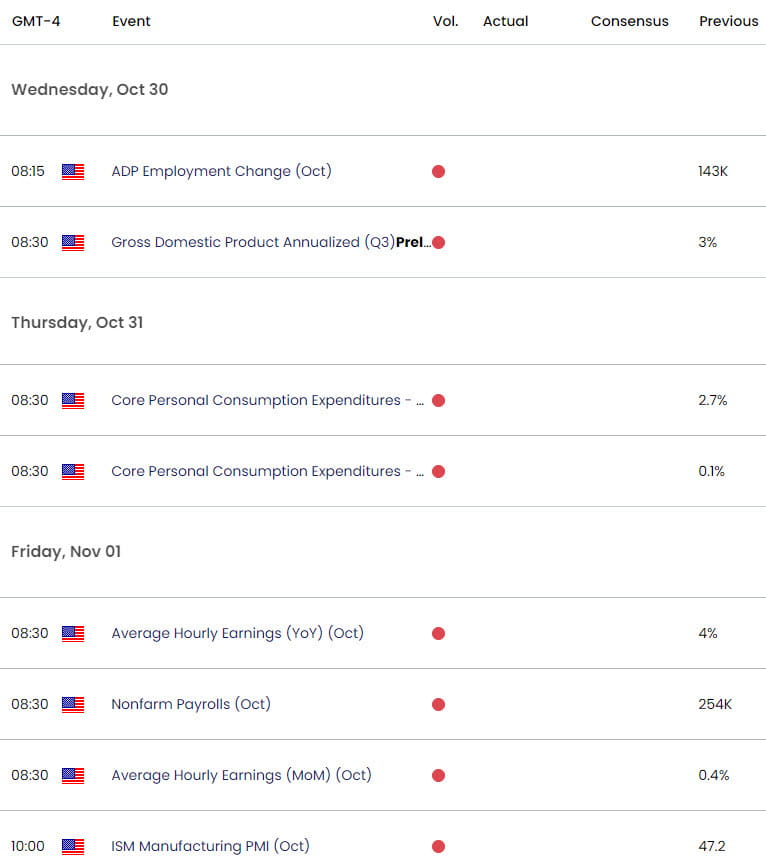Click the Vol. column header
Viewport: 766px width, 868px height.
[x=445, y=21]
